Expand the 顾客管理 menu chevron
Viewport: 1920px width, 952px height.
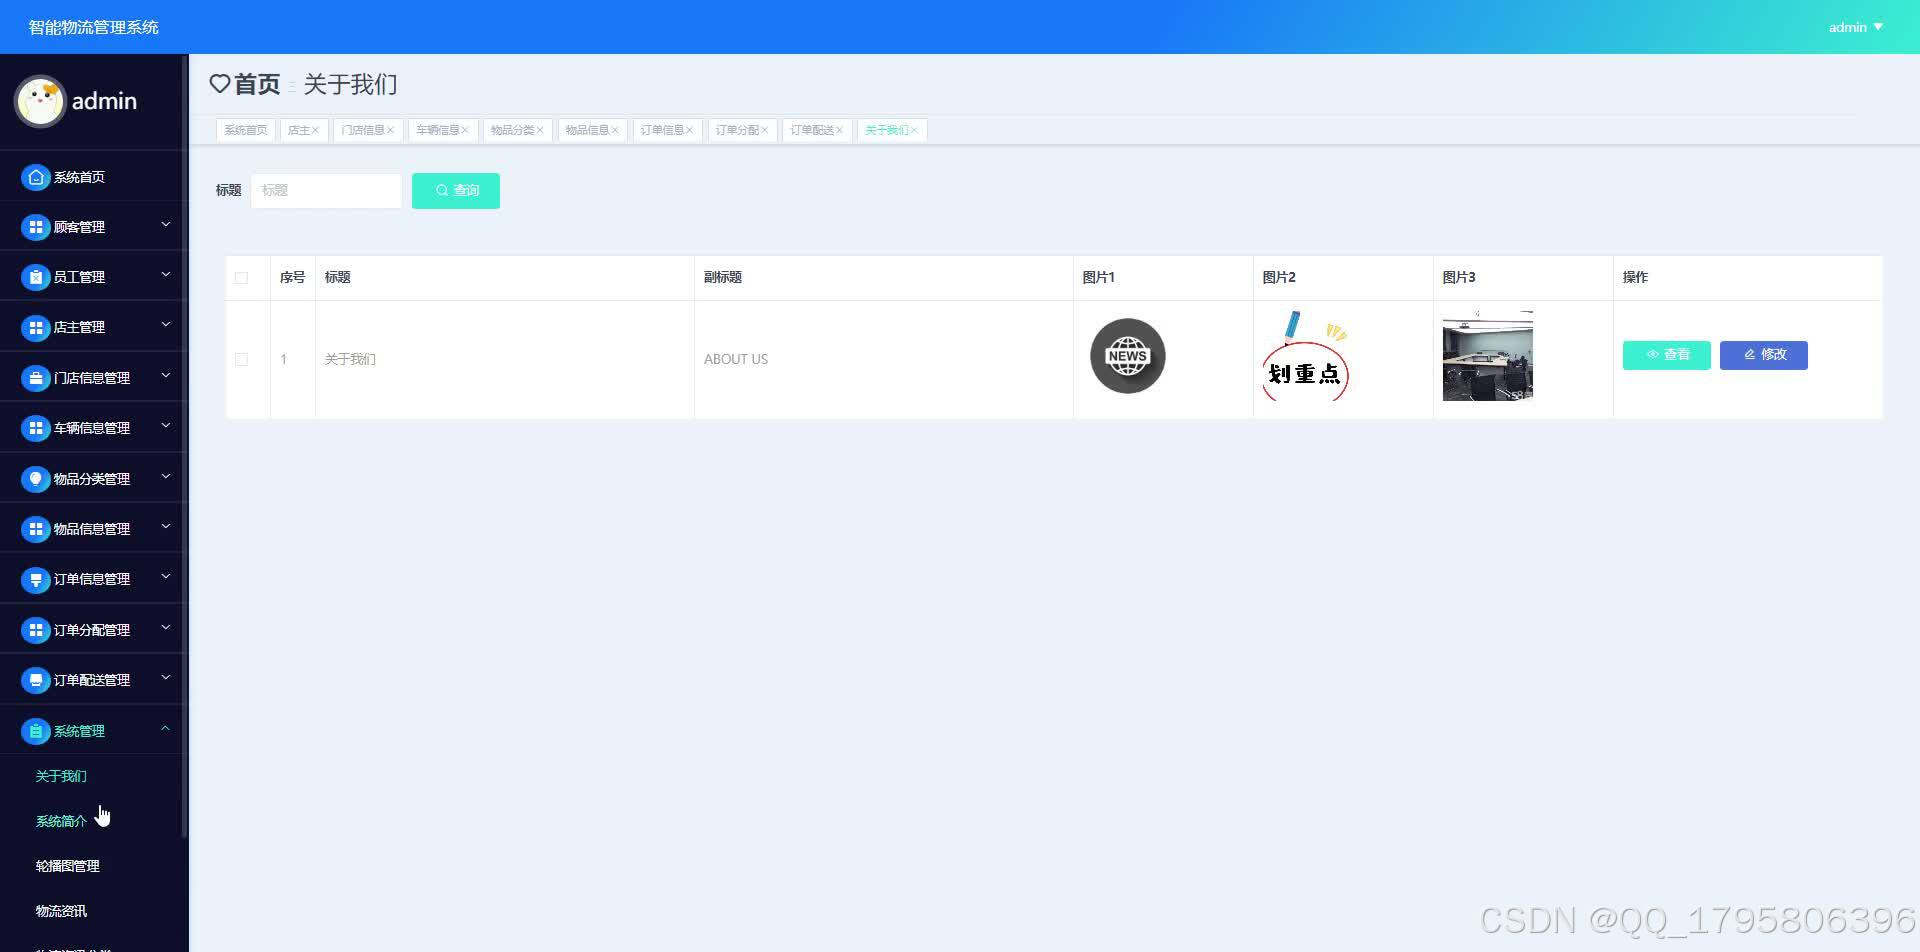pyautogui.click(x=166, y=225)
